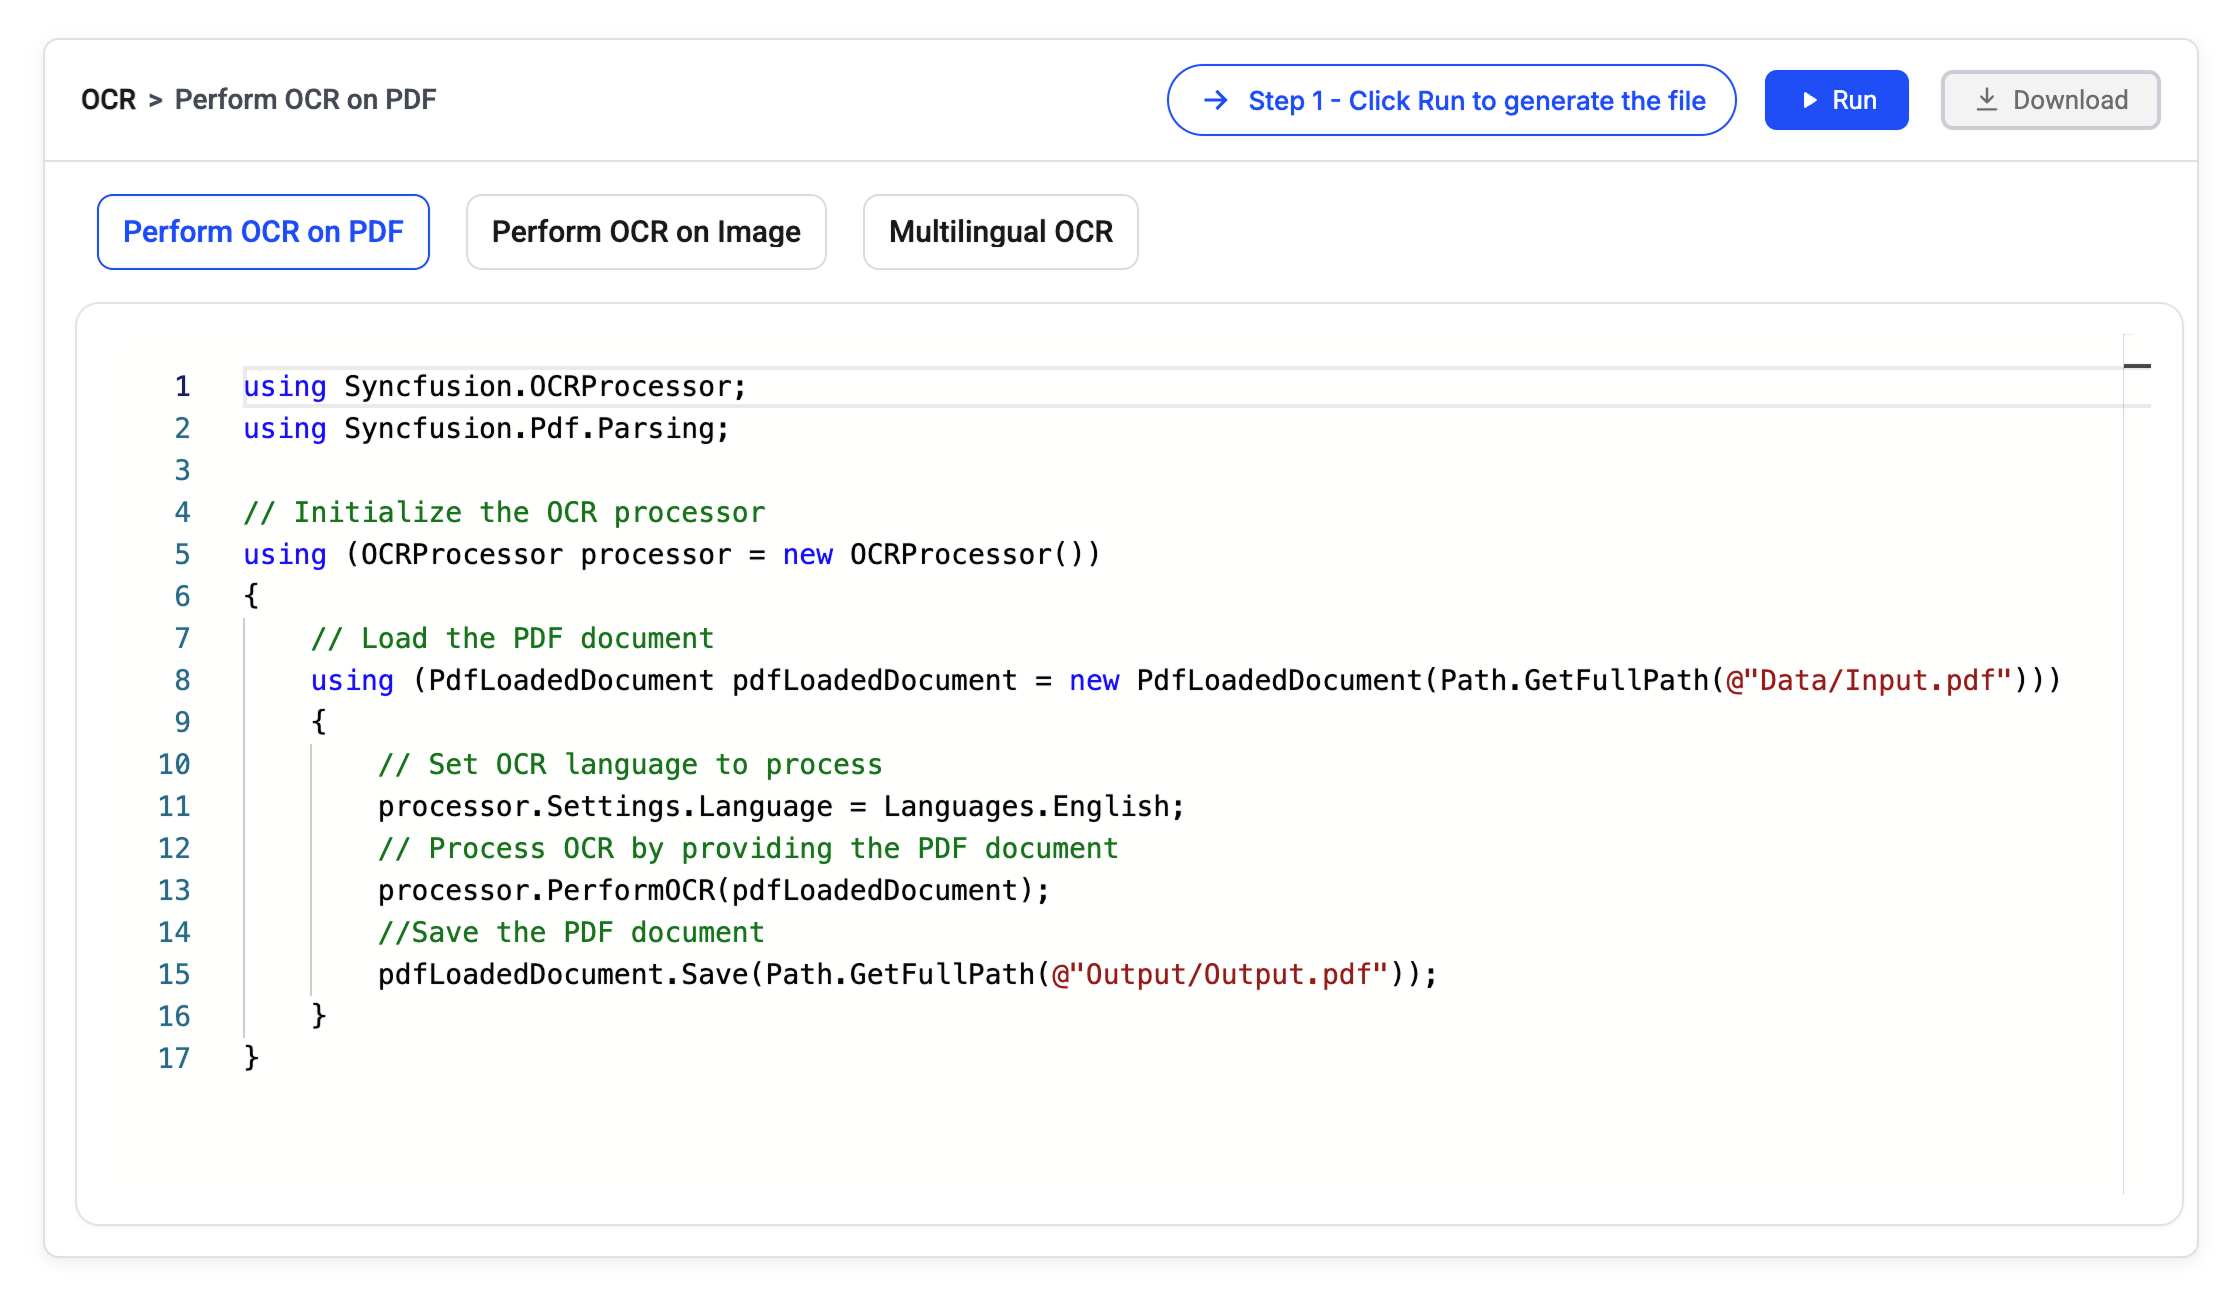The image size is (2236, 1300).
Task: Click the code editor scrollbar
Action: [x=2136, y=764]
